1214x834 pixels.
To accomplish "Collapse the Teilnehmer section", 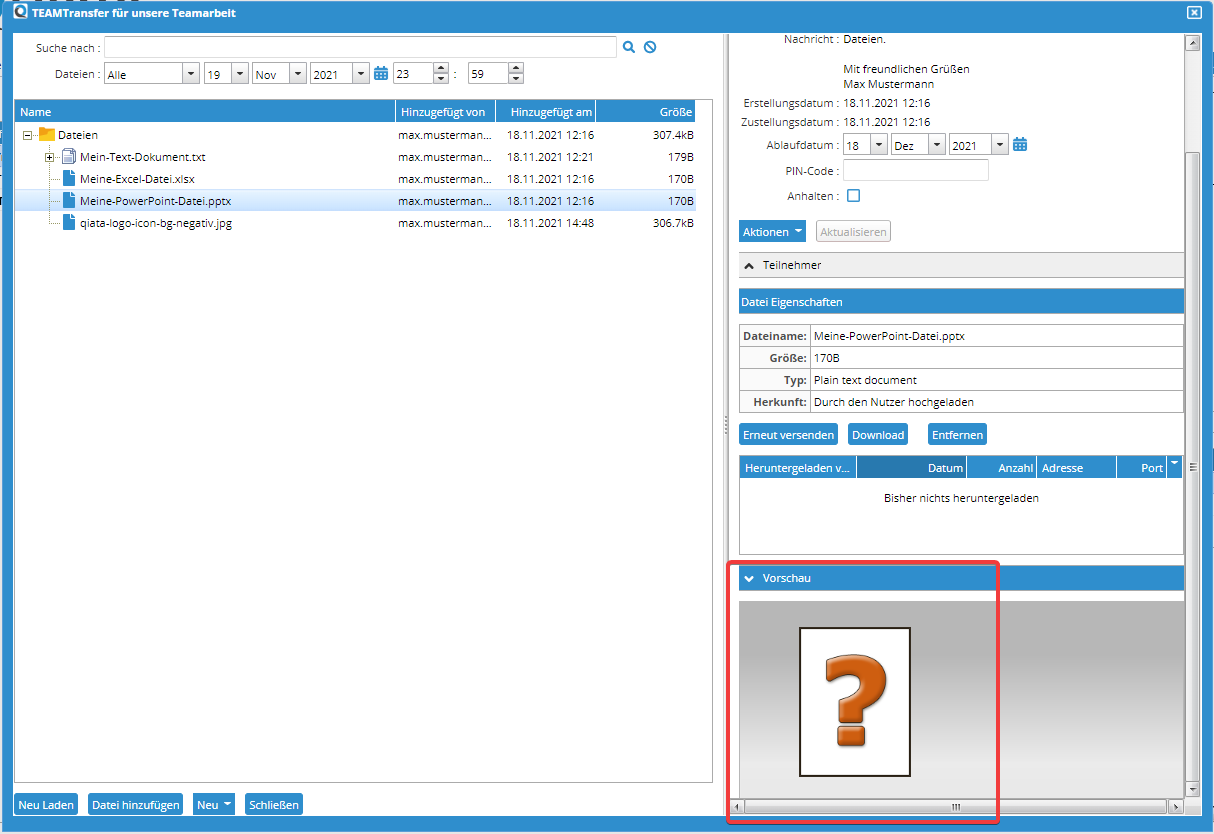I will [x=748, y=265].
